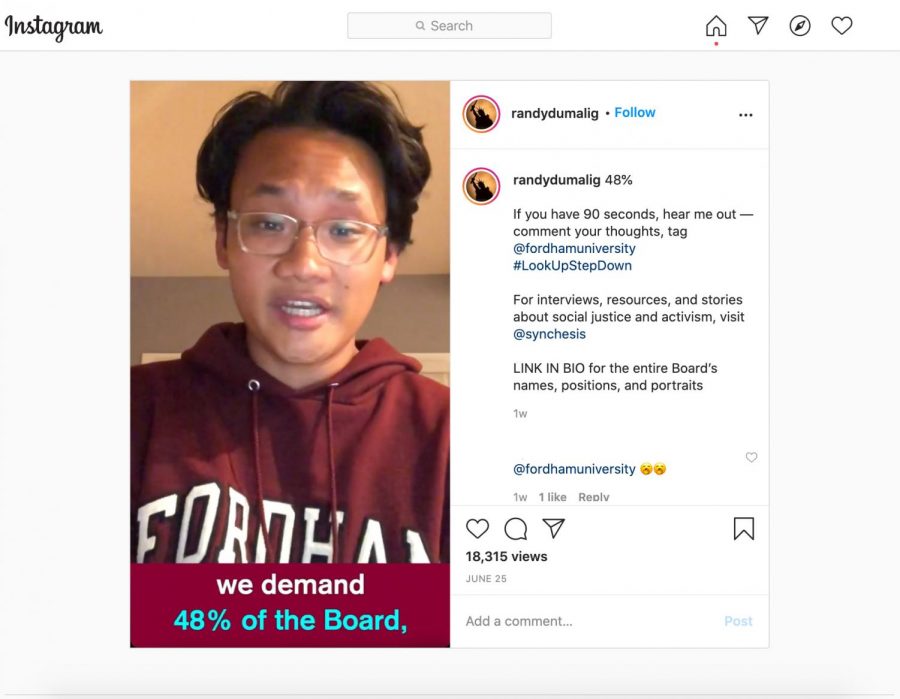
Task: Open randydumalig profile picture in post header
Action: tap(481, 114)
